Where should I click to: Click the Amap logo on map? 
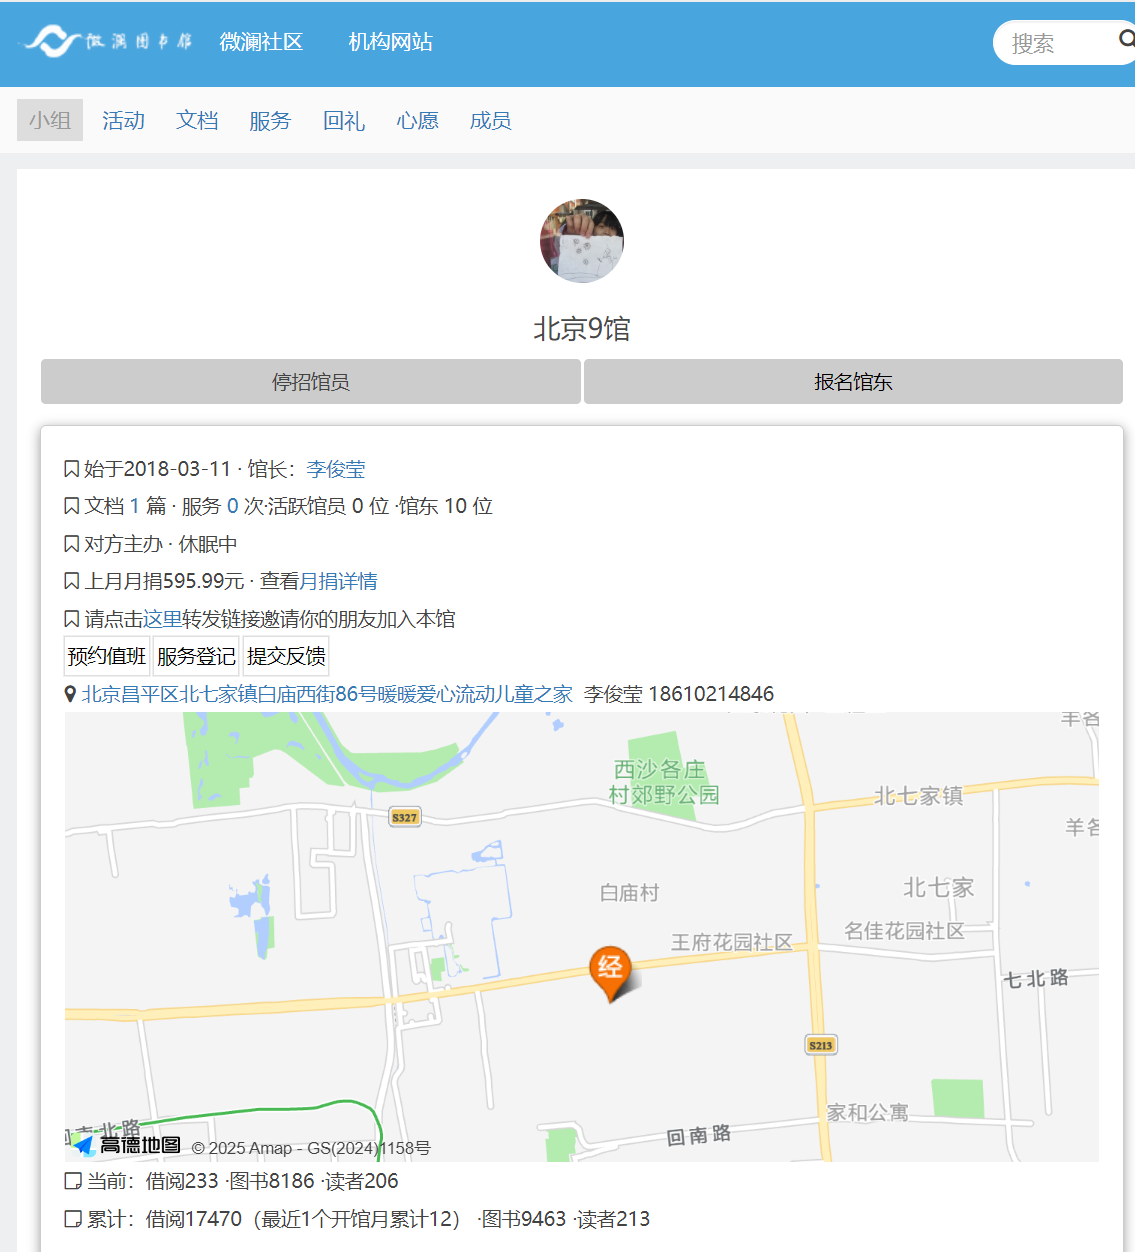coord(127,1145)
